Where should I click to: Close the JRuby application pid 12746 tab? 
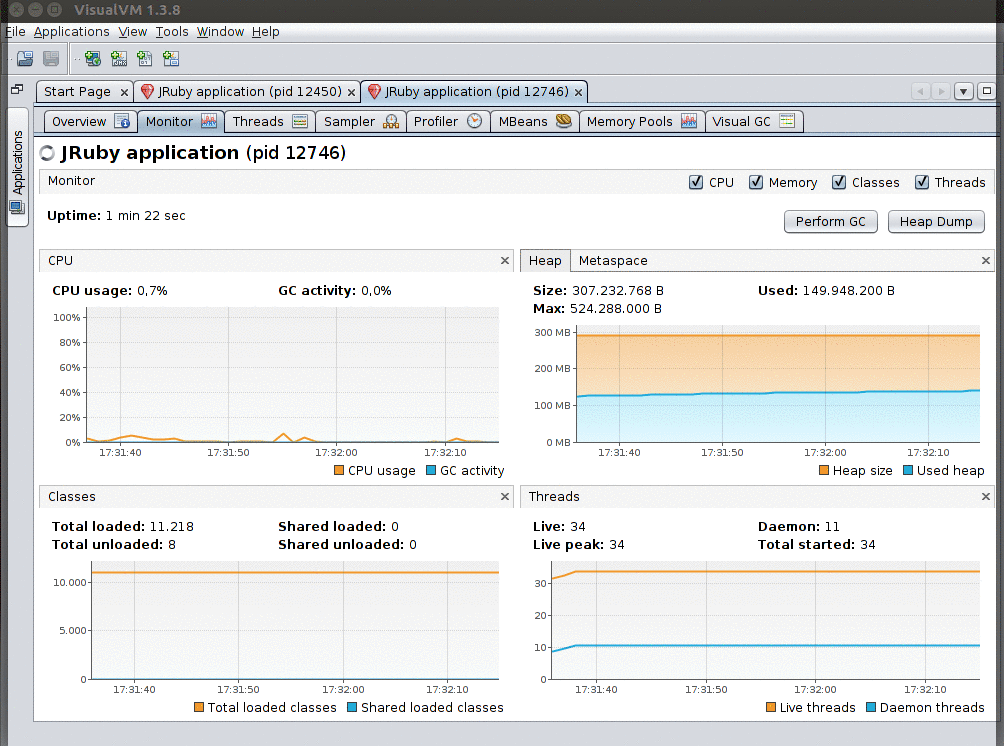tap(578, 93)
